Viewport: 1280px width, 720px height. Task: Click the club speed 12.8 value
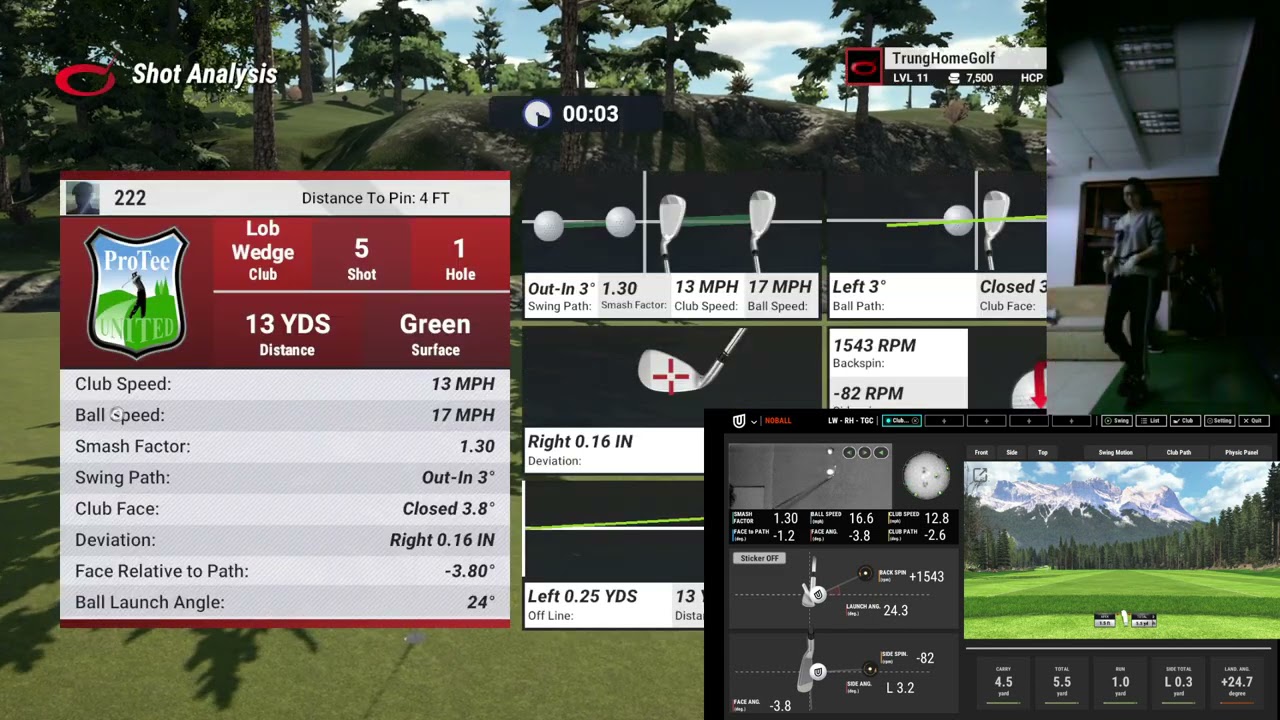point(937,518)
